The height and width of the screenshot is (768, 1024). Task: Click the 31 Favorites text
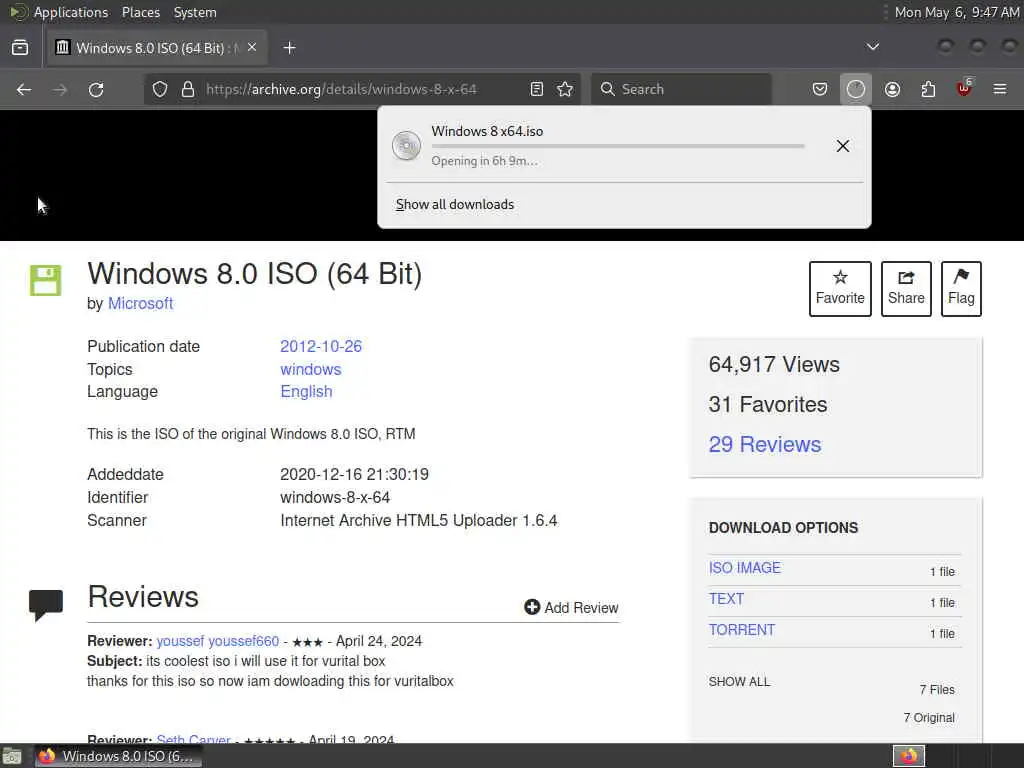point(768,404)
